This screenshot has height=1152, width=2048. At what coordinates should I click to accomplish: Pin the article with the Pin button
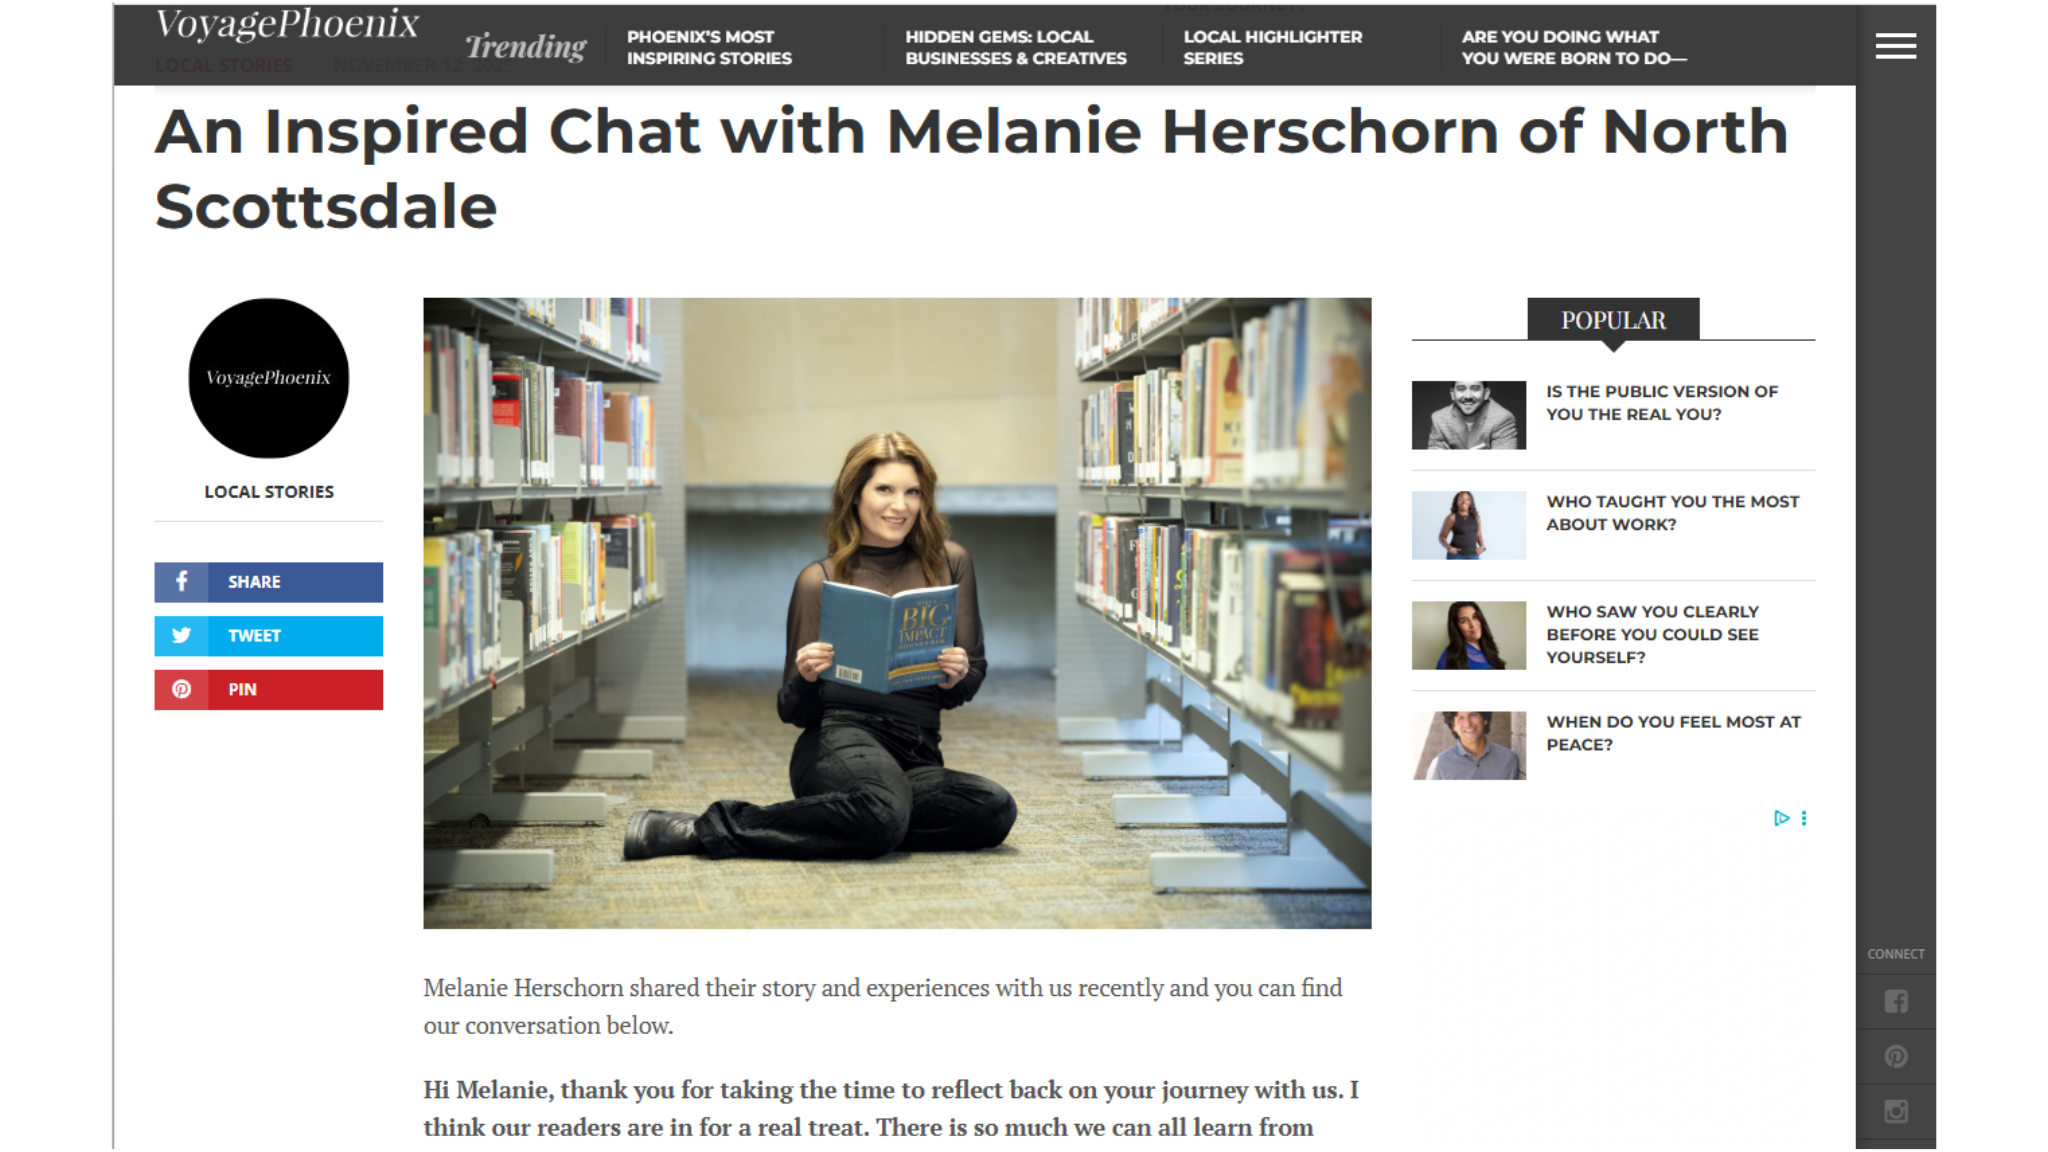click(x=268, y=690)
